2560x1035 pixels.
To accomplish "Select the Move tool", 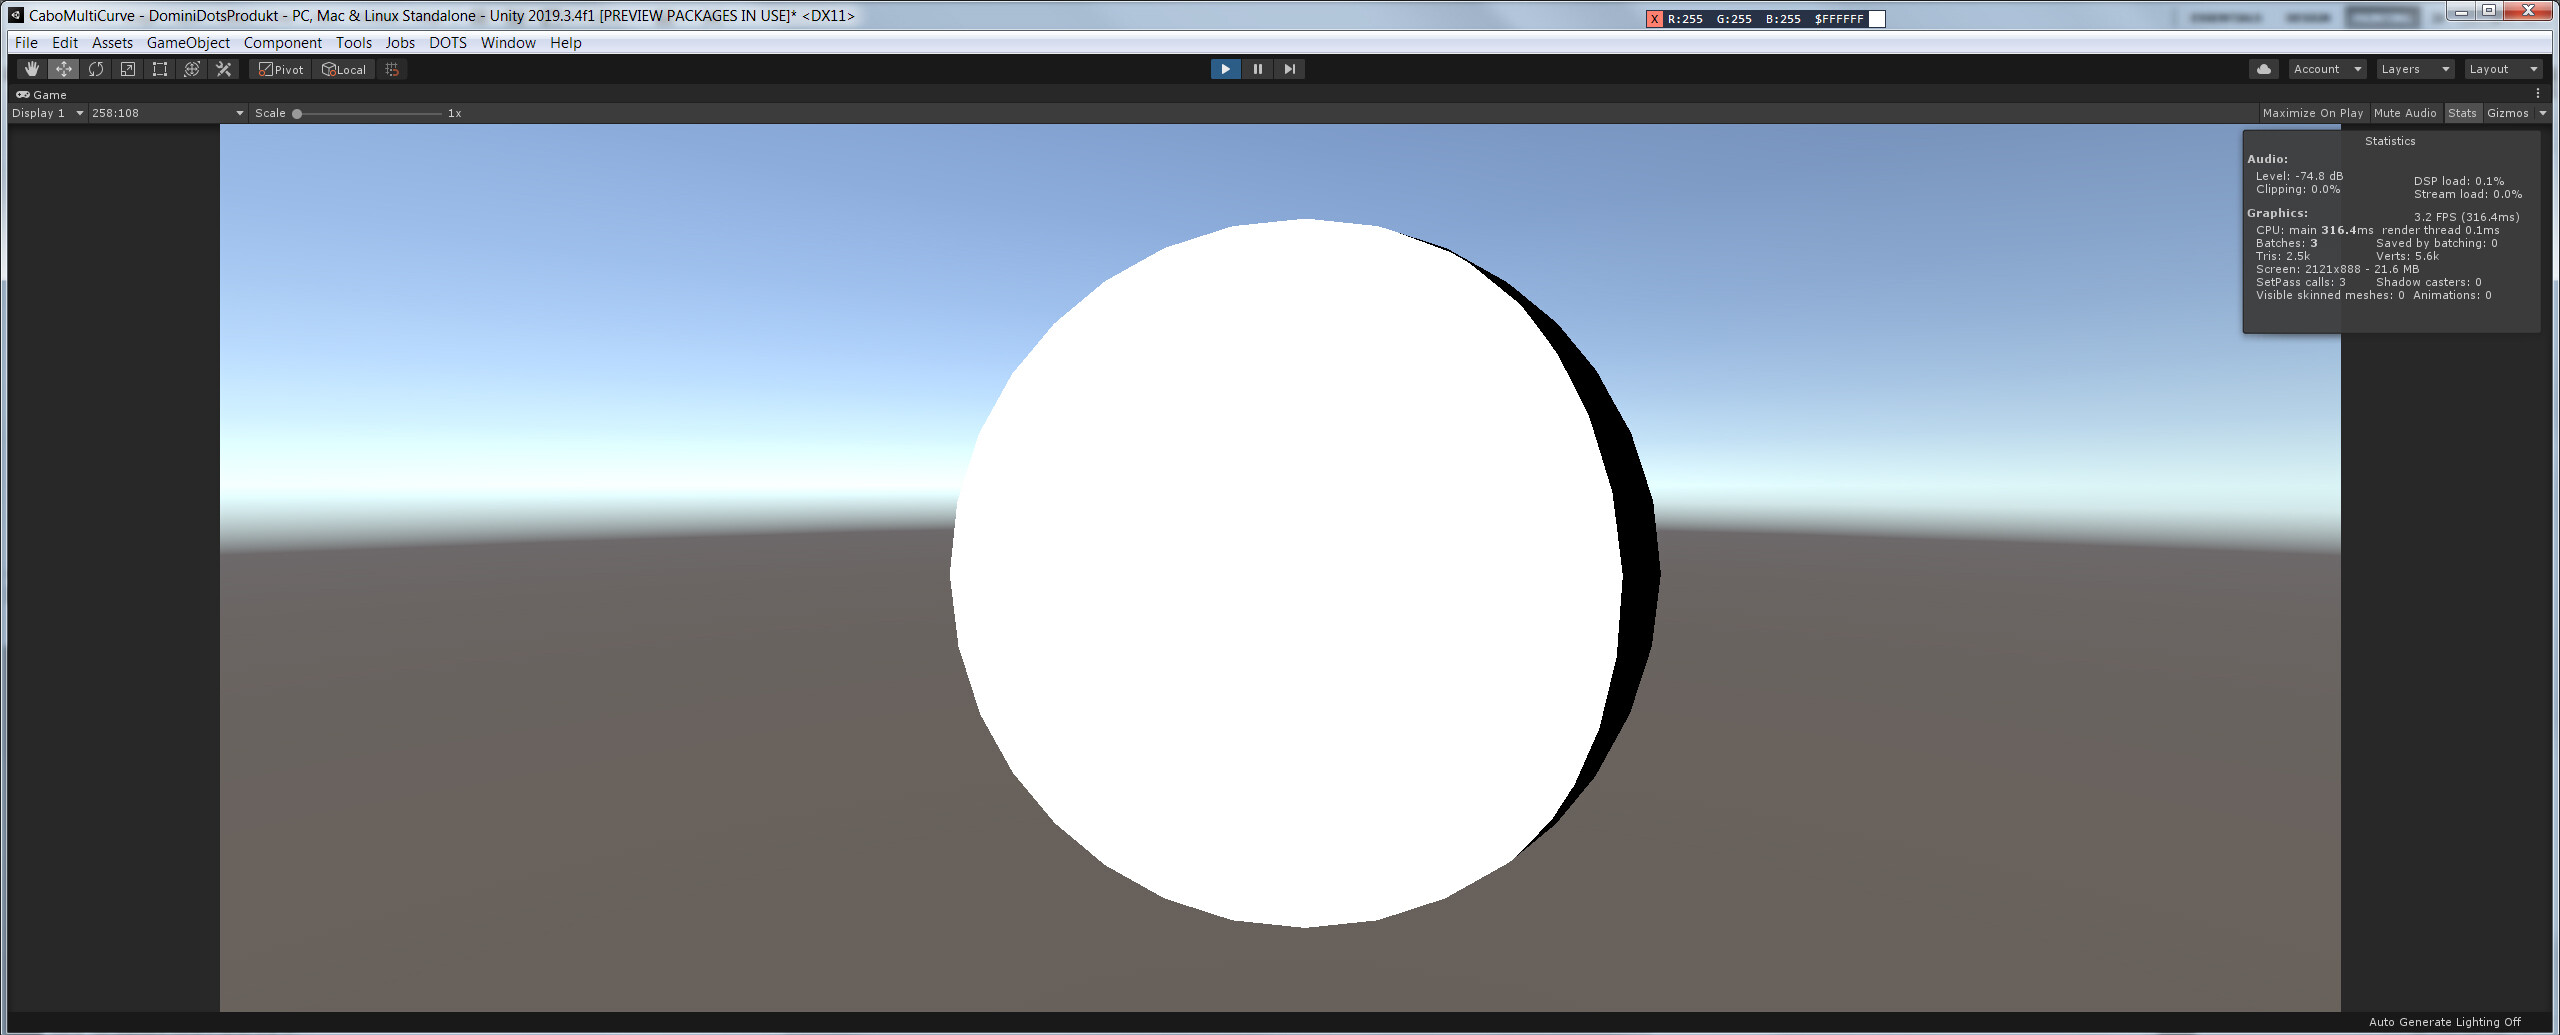I will pos(63,68).
